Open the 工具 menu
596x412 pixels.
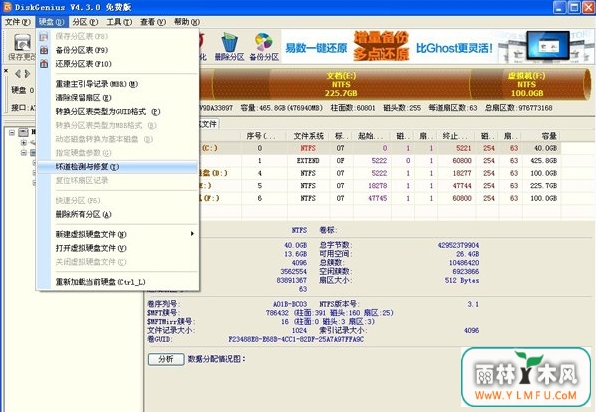click(x=119, y=22)
